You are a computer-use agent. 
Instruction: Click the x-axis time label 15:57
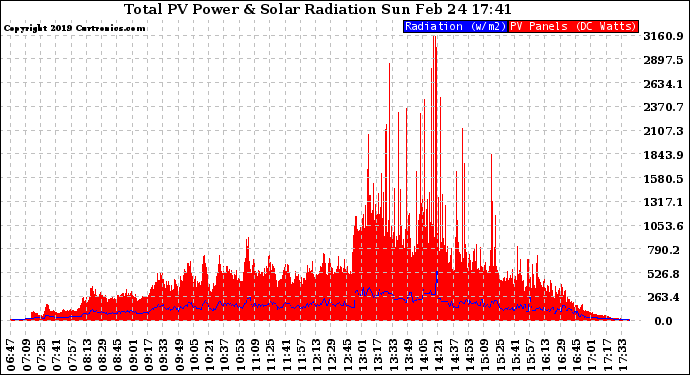(x=530, y=355)
